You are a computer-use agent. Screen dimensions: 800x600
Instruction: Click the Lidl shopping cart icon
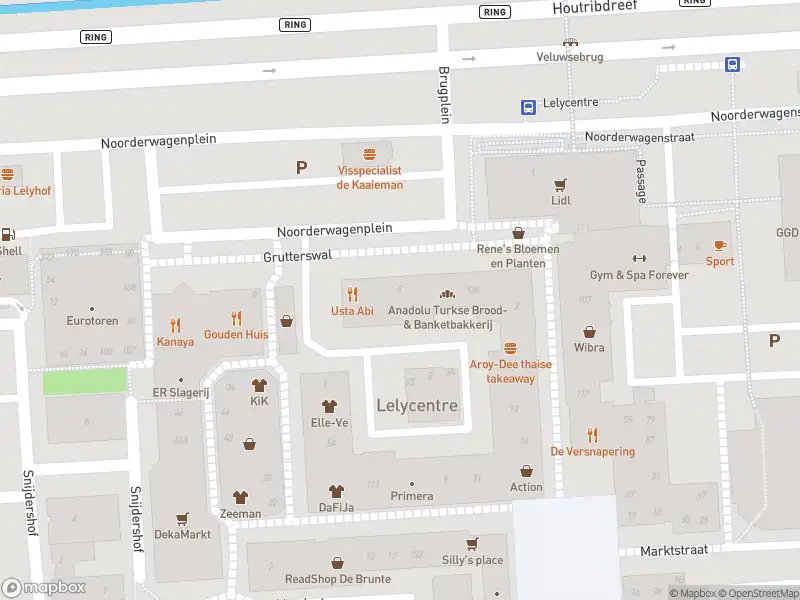(x=560, y=184)
